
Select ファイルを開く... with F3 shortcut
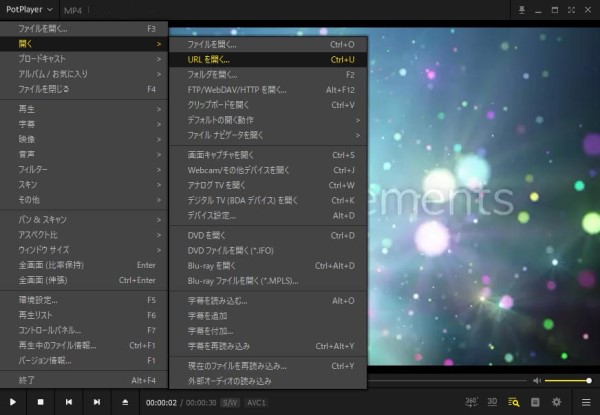(x=84, y=29)
